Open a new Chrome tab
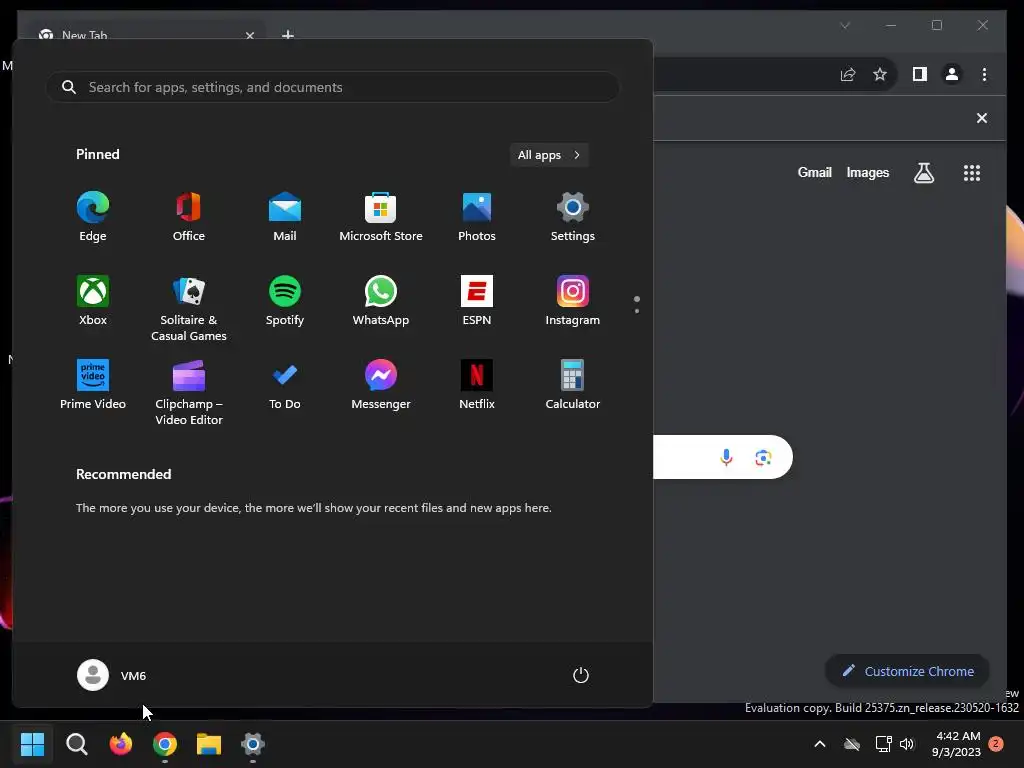The height and width of the screenshot is (768, 1024). pos(287,34)
